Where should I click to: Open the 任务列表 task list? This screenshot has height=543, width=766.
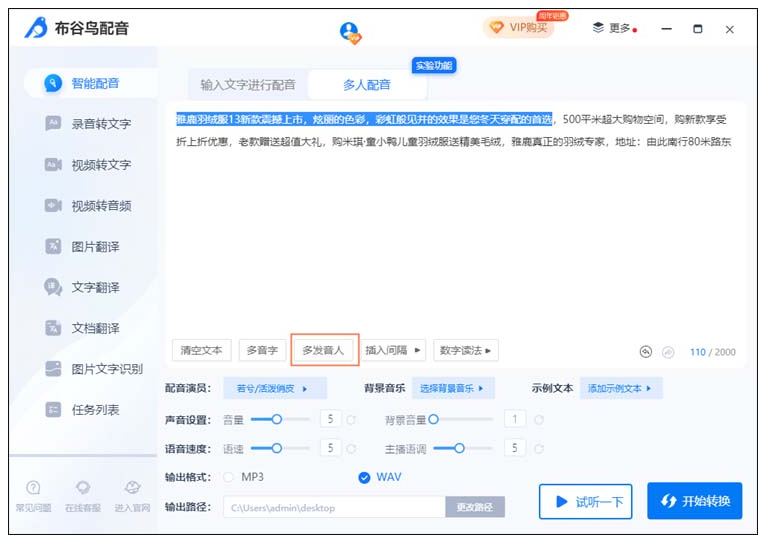pos(95,410)
